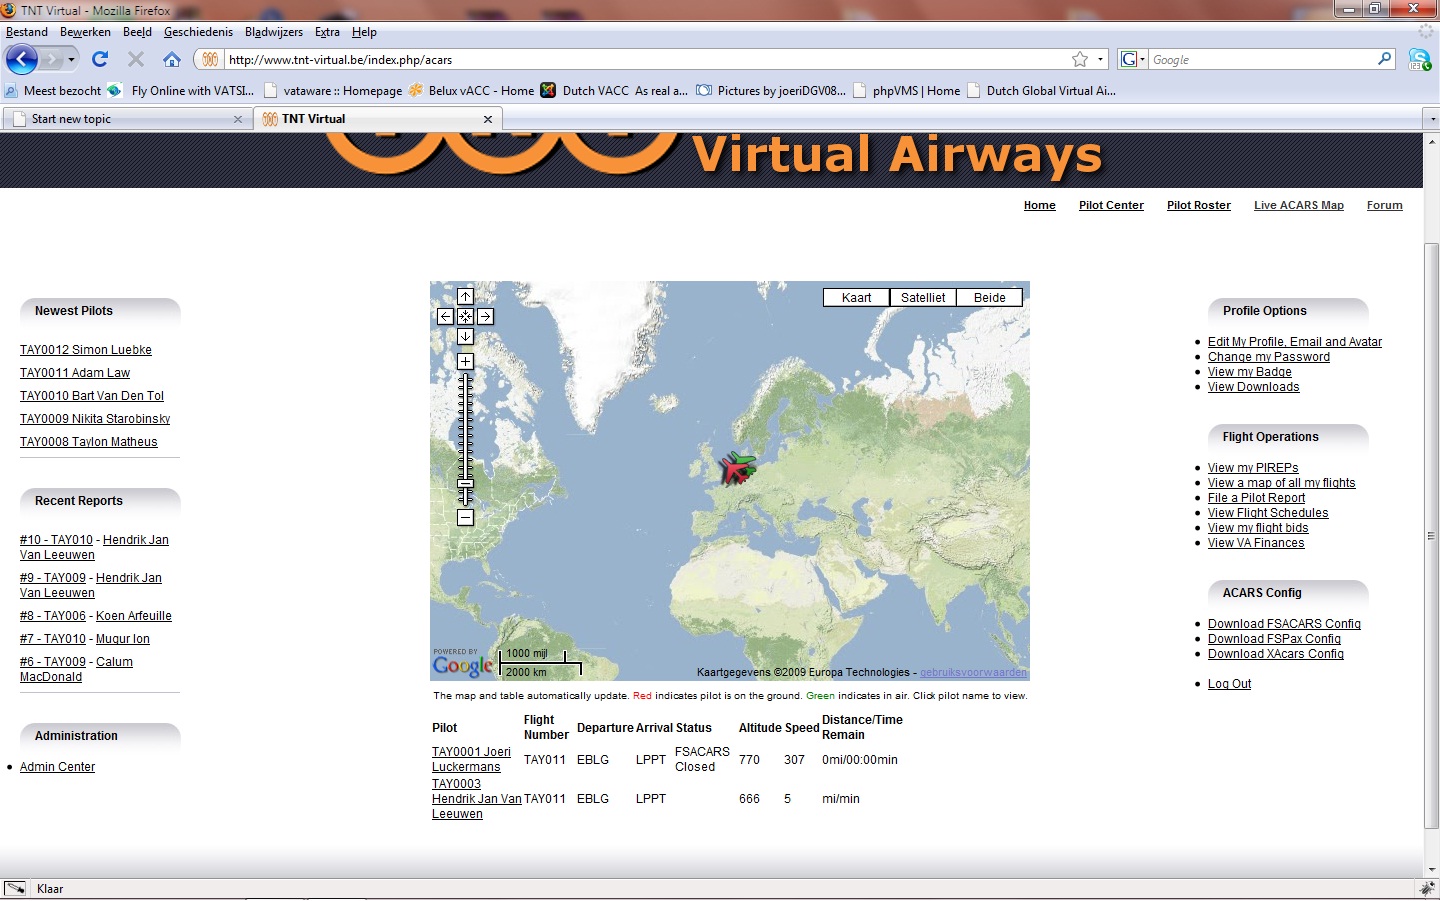Open the Bladwijzers menu

(x=274, y=32)
